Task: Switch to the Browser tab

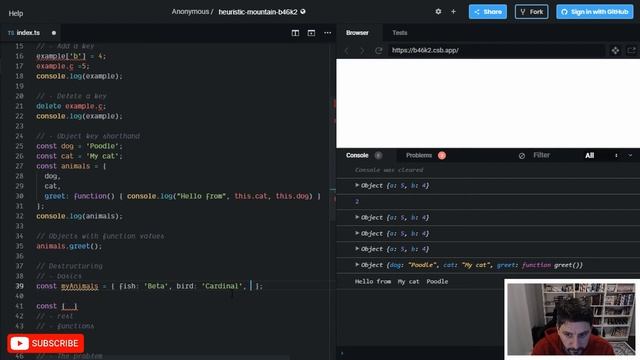Action: [x=357, y=33]
